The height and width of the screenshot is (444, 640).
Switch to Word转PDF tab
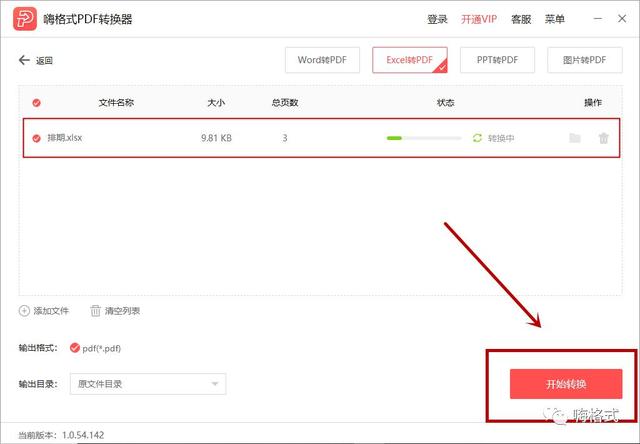322,60
